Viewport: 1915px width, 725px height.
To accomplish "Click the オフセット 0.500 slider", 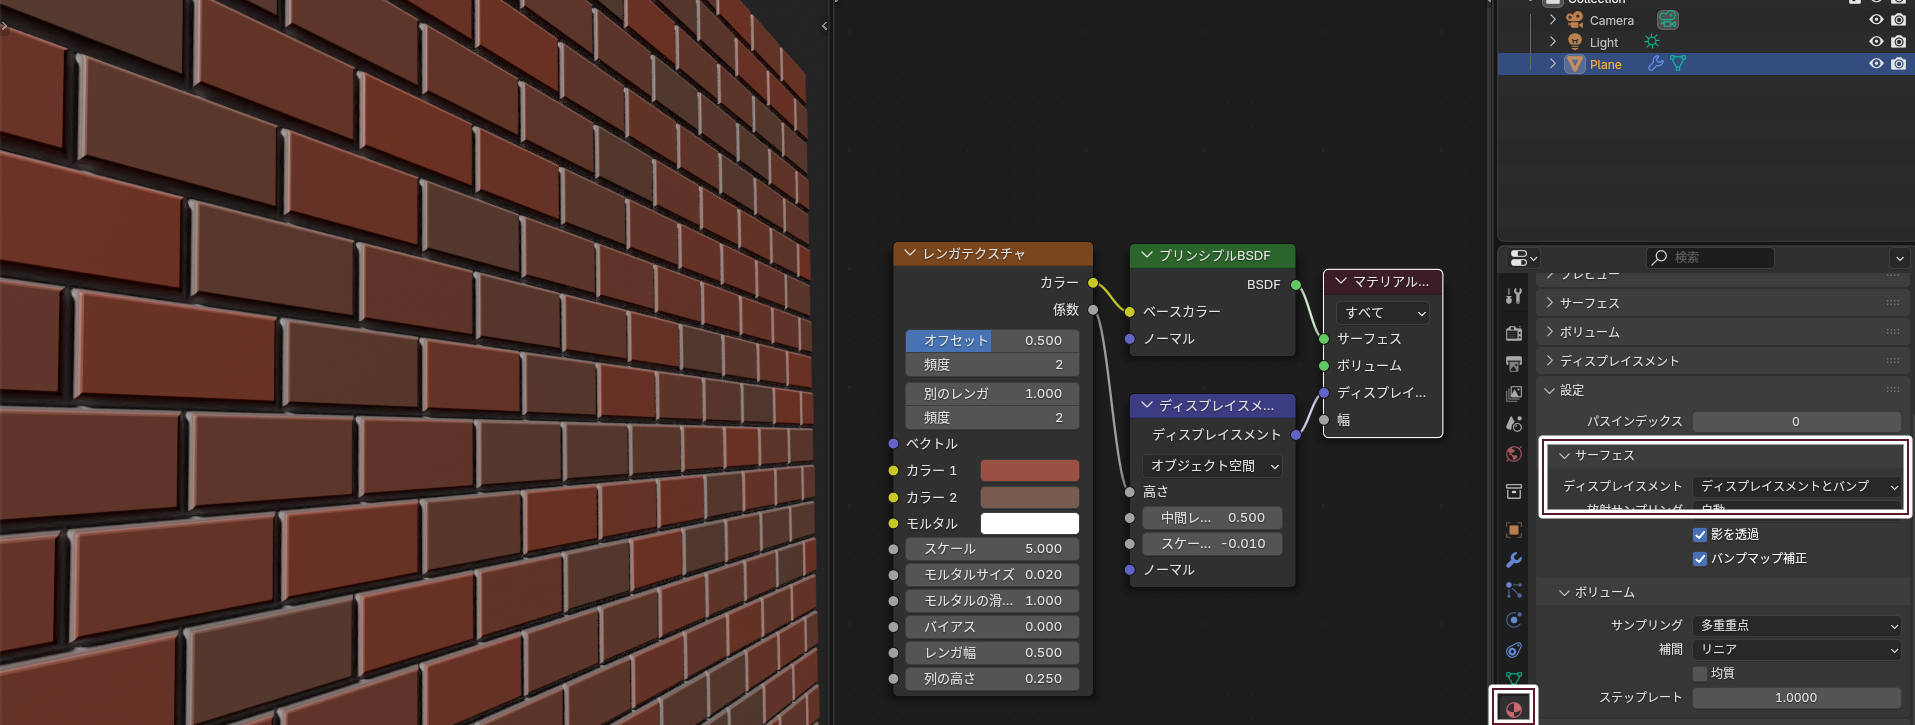I will point(992,341).
